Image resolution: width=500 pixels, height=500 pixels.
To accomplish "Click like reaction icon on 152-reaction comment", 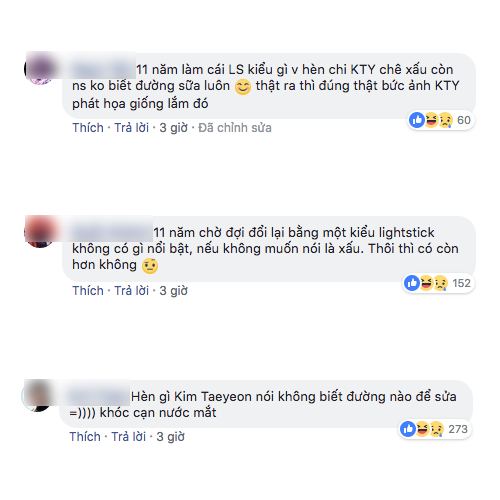I will tap(412, 283).
